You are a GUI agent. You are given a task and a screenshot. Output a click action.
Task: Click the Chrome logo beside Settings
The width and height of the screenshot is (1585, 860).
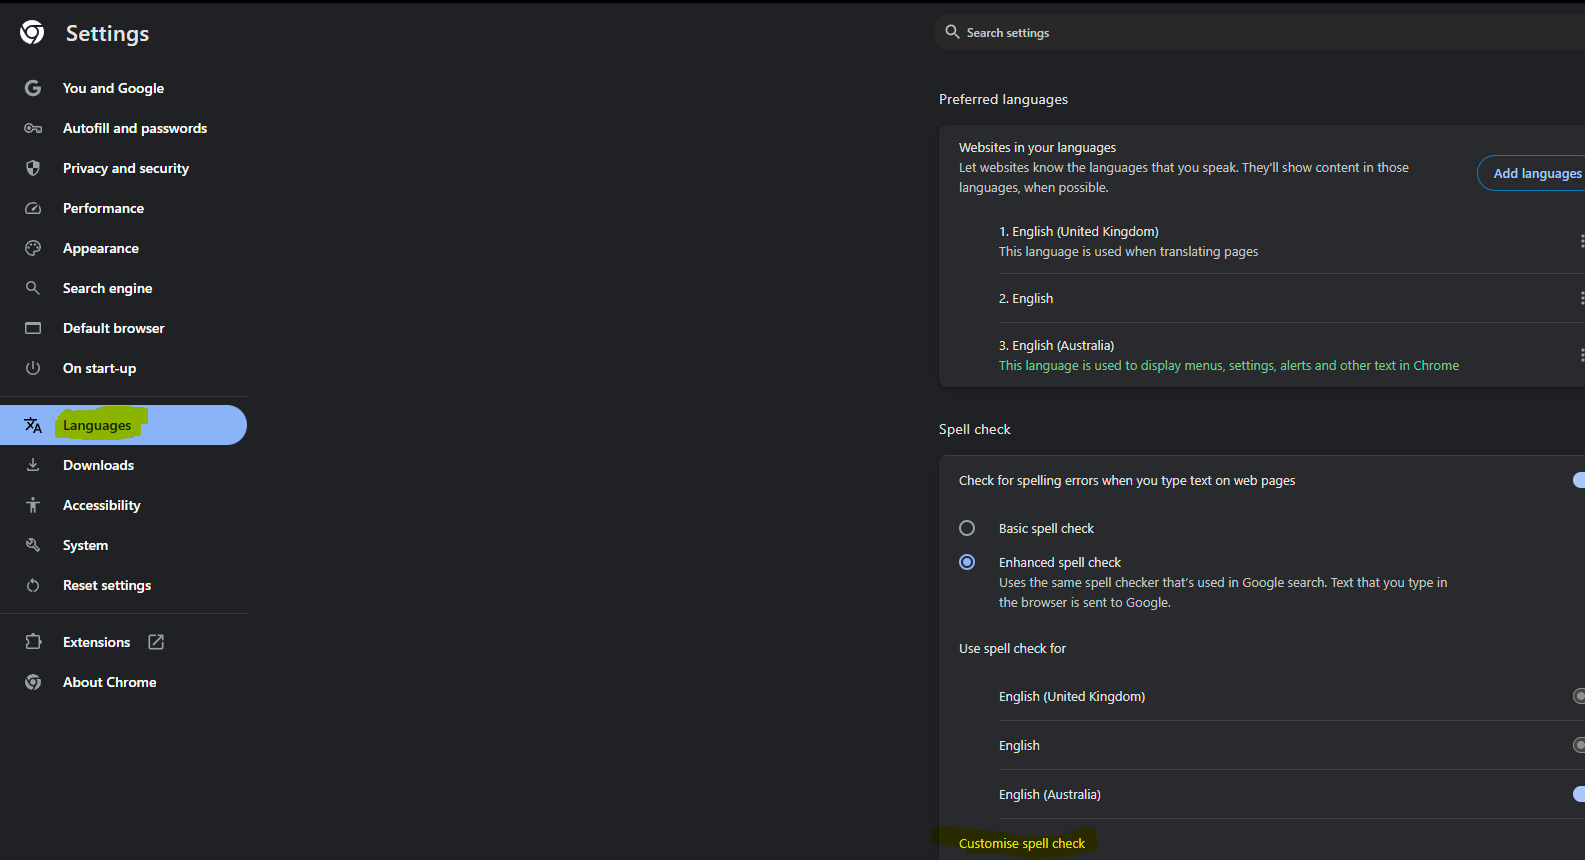pyautogui.click(x=32, y=33)
